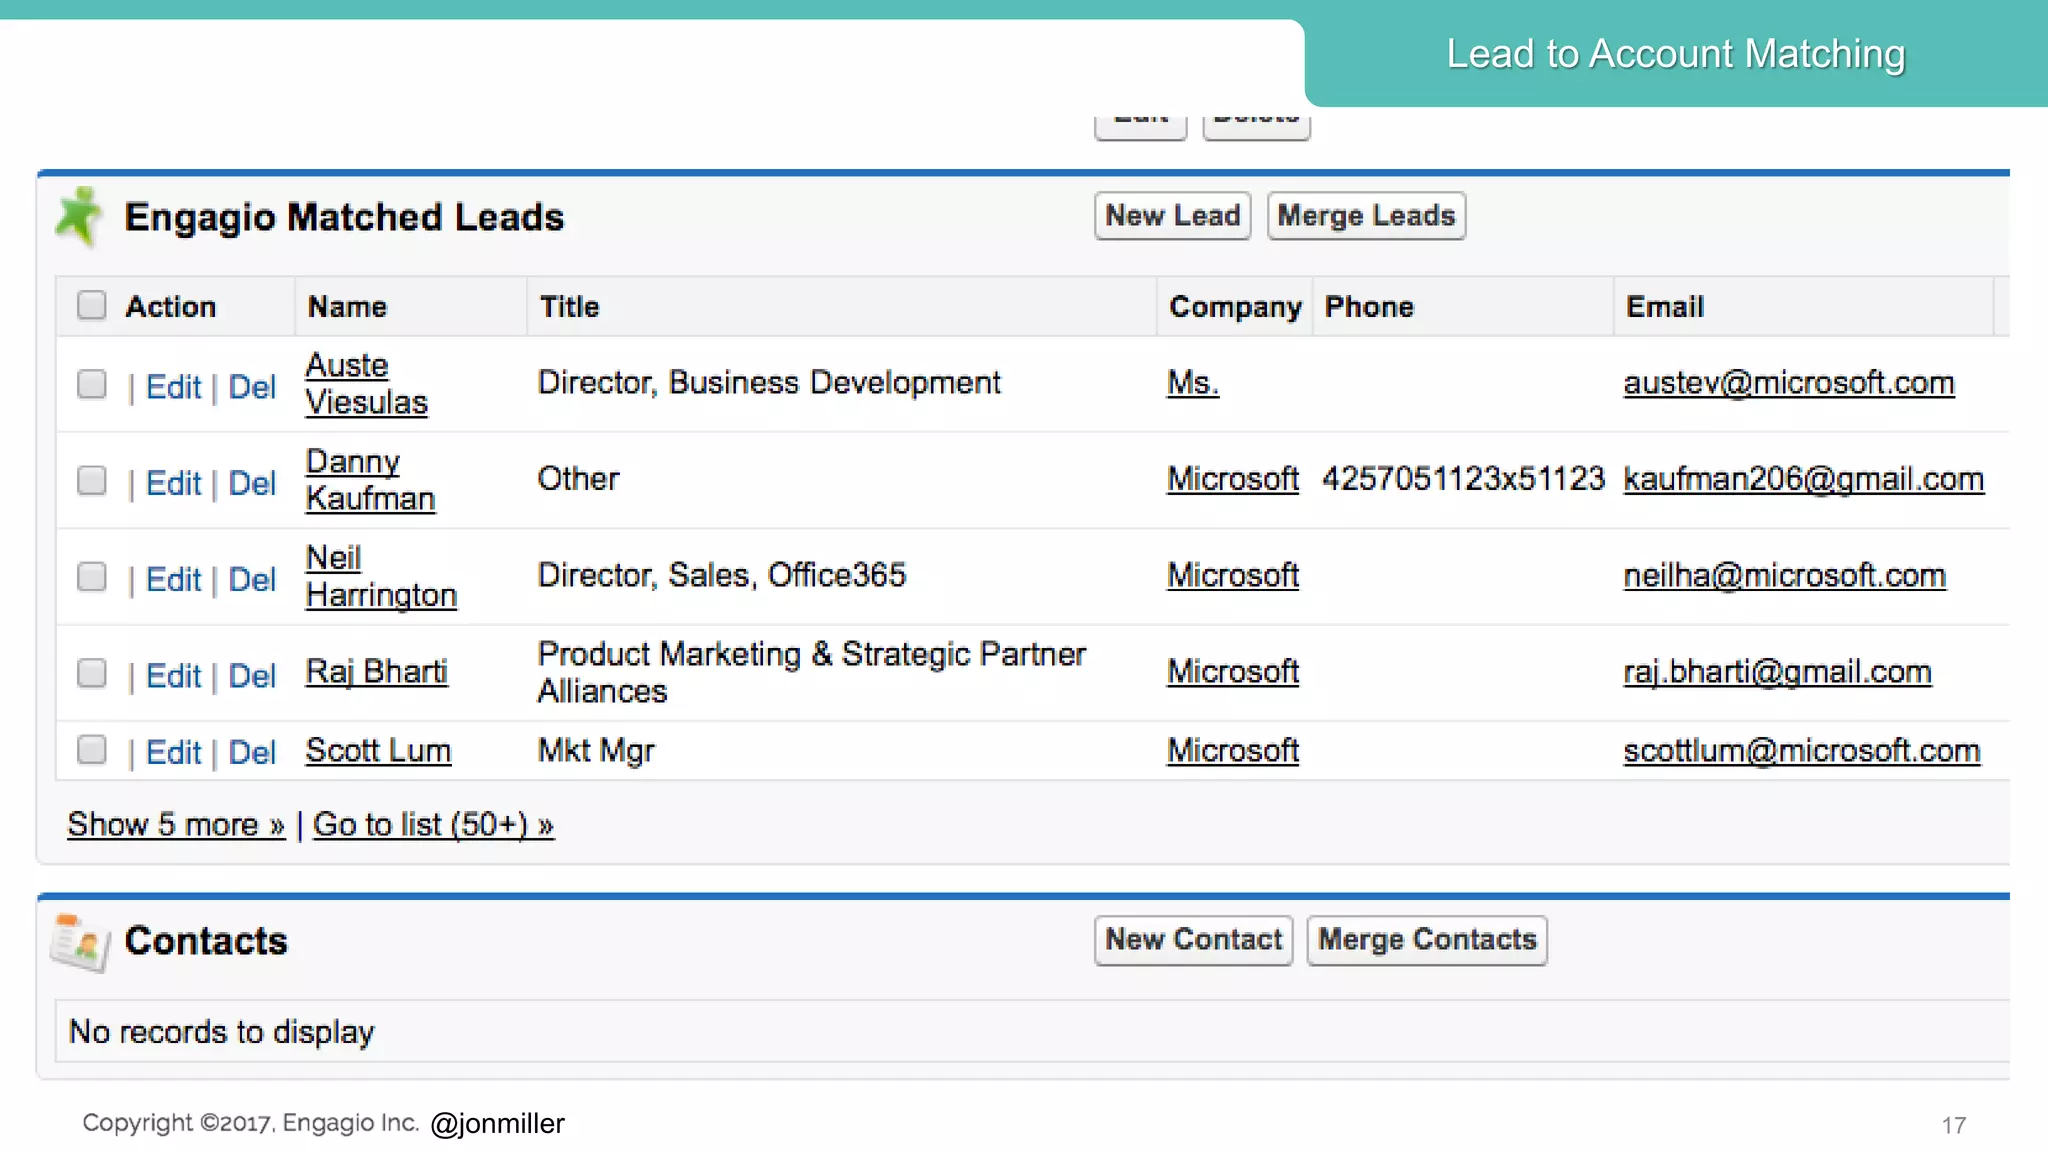Check the box for Neil Harrington row
Screen dimensions: 2048x1152
click(x=92, y=576)
